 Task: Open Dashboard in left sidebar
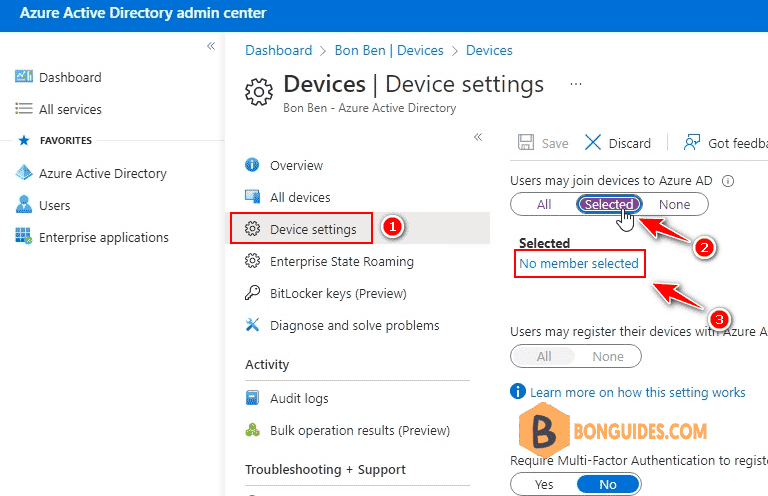pyautogui.click(x=70, y=77)
